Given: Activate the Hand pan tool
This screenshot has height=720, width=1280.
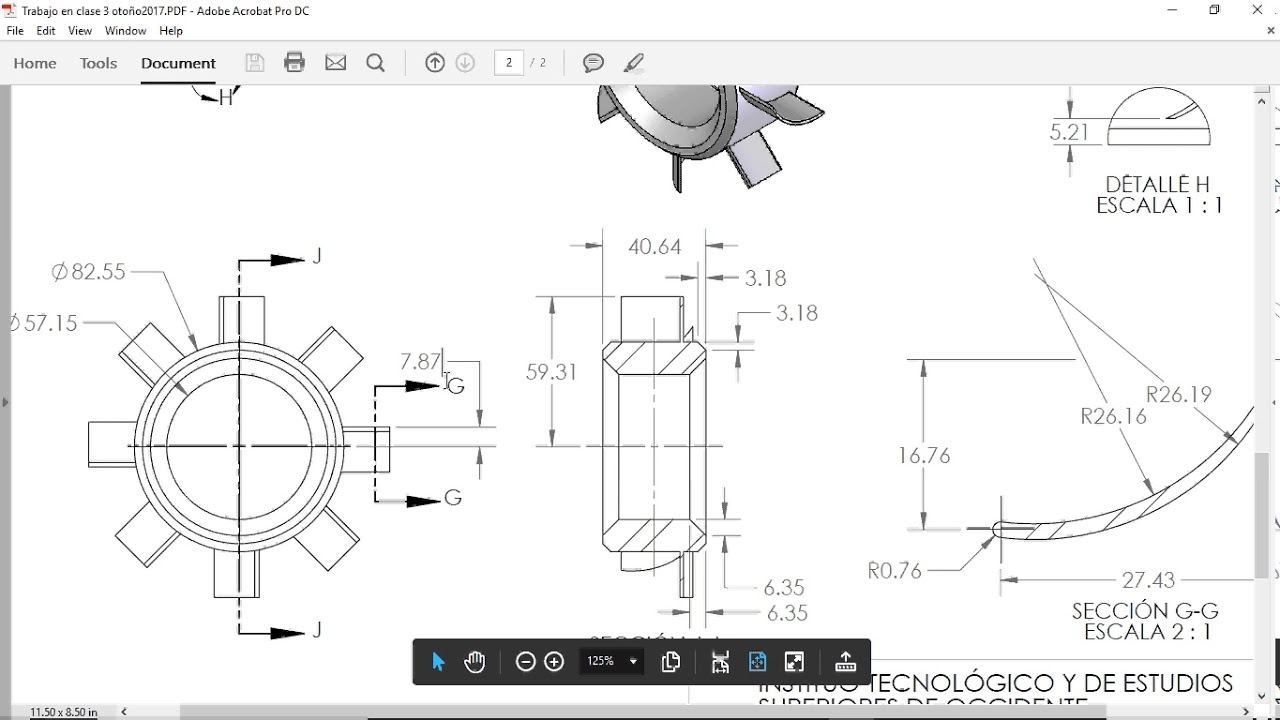Looking at the screenshot, I should coord(475,662).
